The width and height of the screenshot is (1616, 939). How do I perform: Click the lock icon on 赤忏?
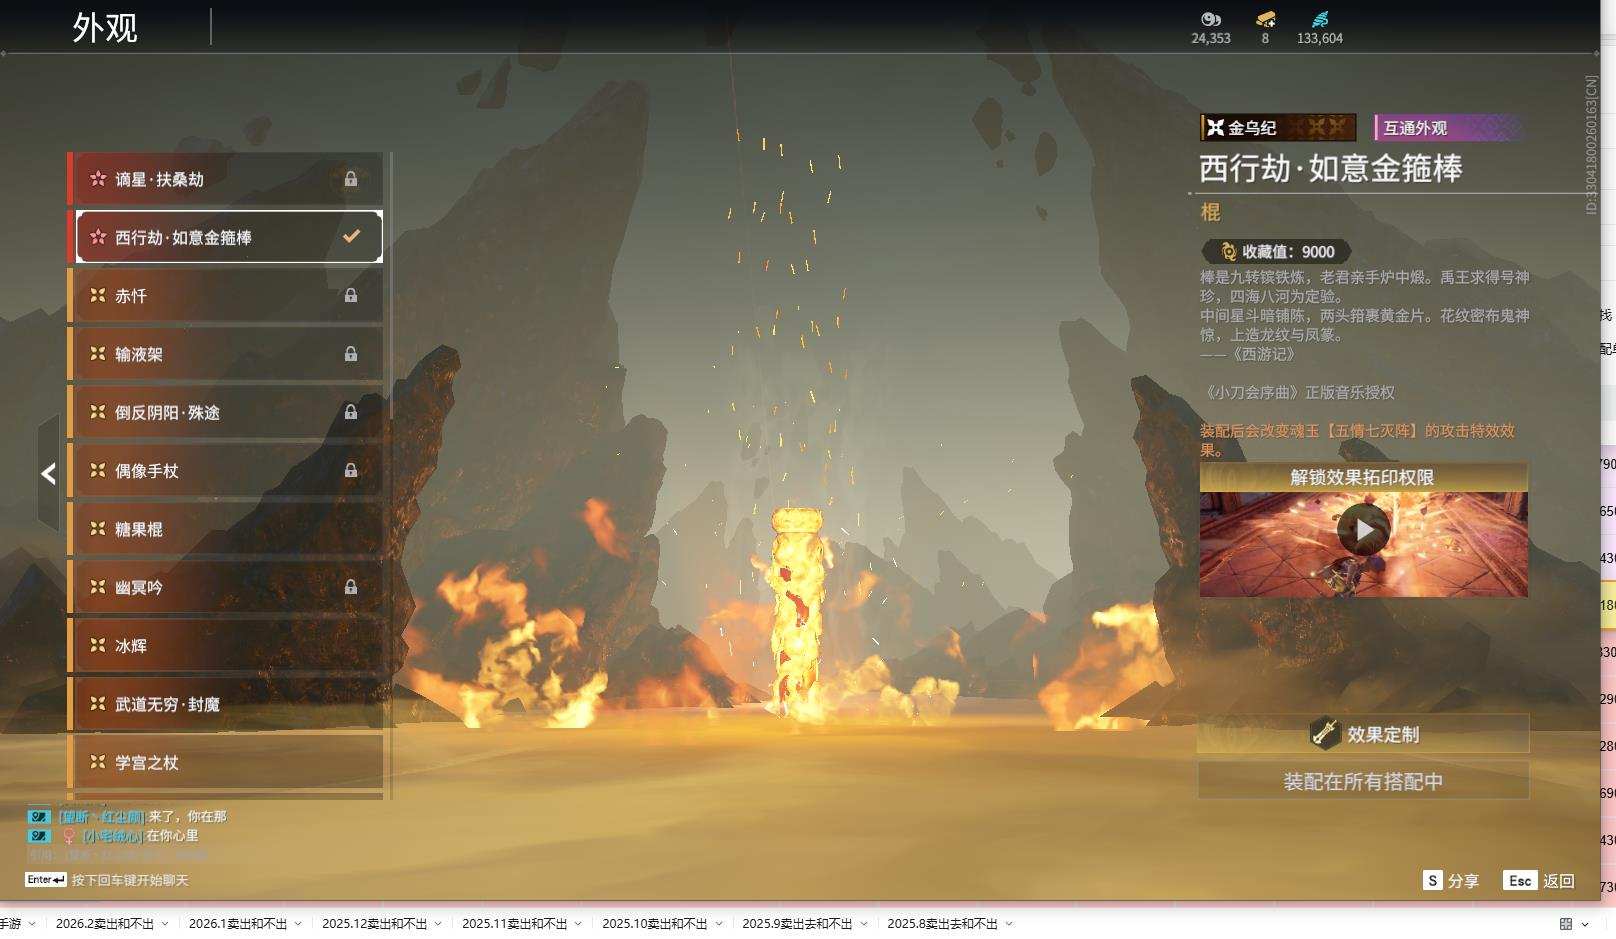click(x=351, y=295)
